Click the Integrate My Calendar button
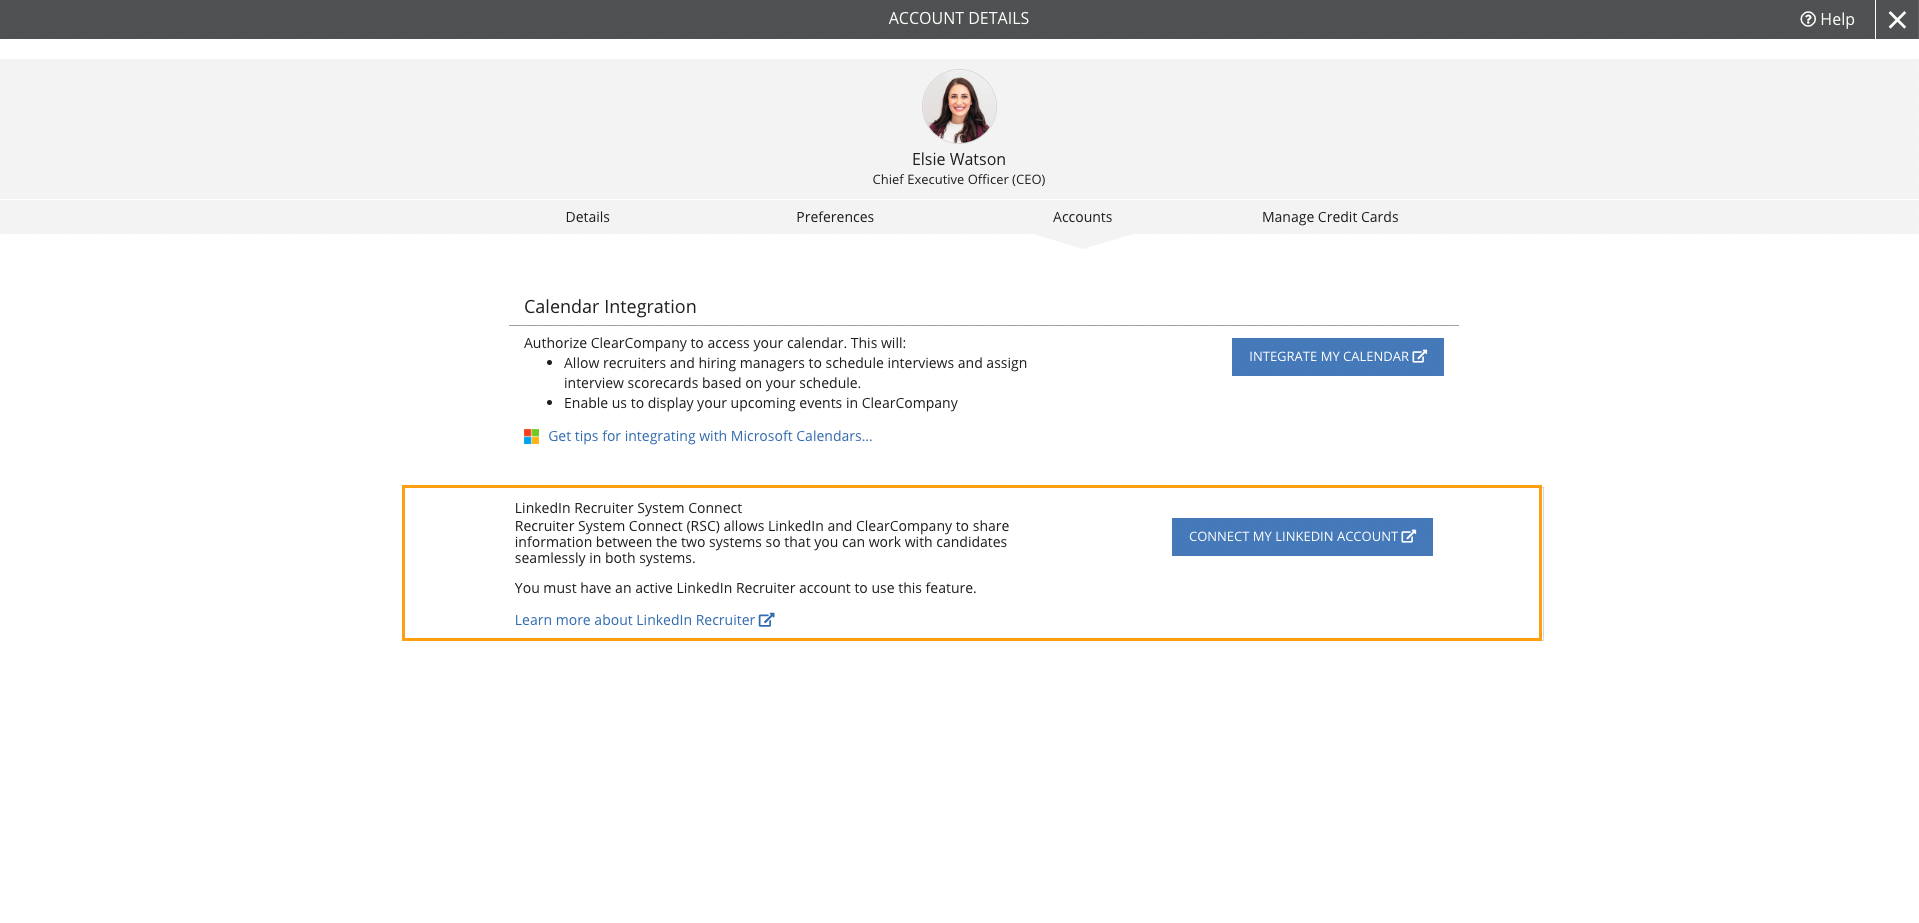The image size is (1919, 923). click(x=1338, y=357)
